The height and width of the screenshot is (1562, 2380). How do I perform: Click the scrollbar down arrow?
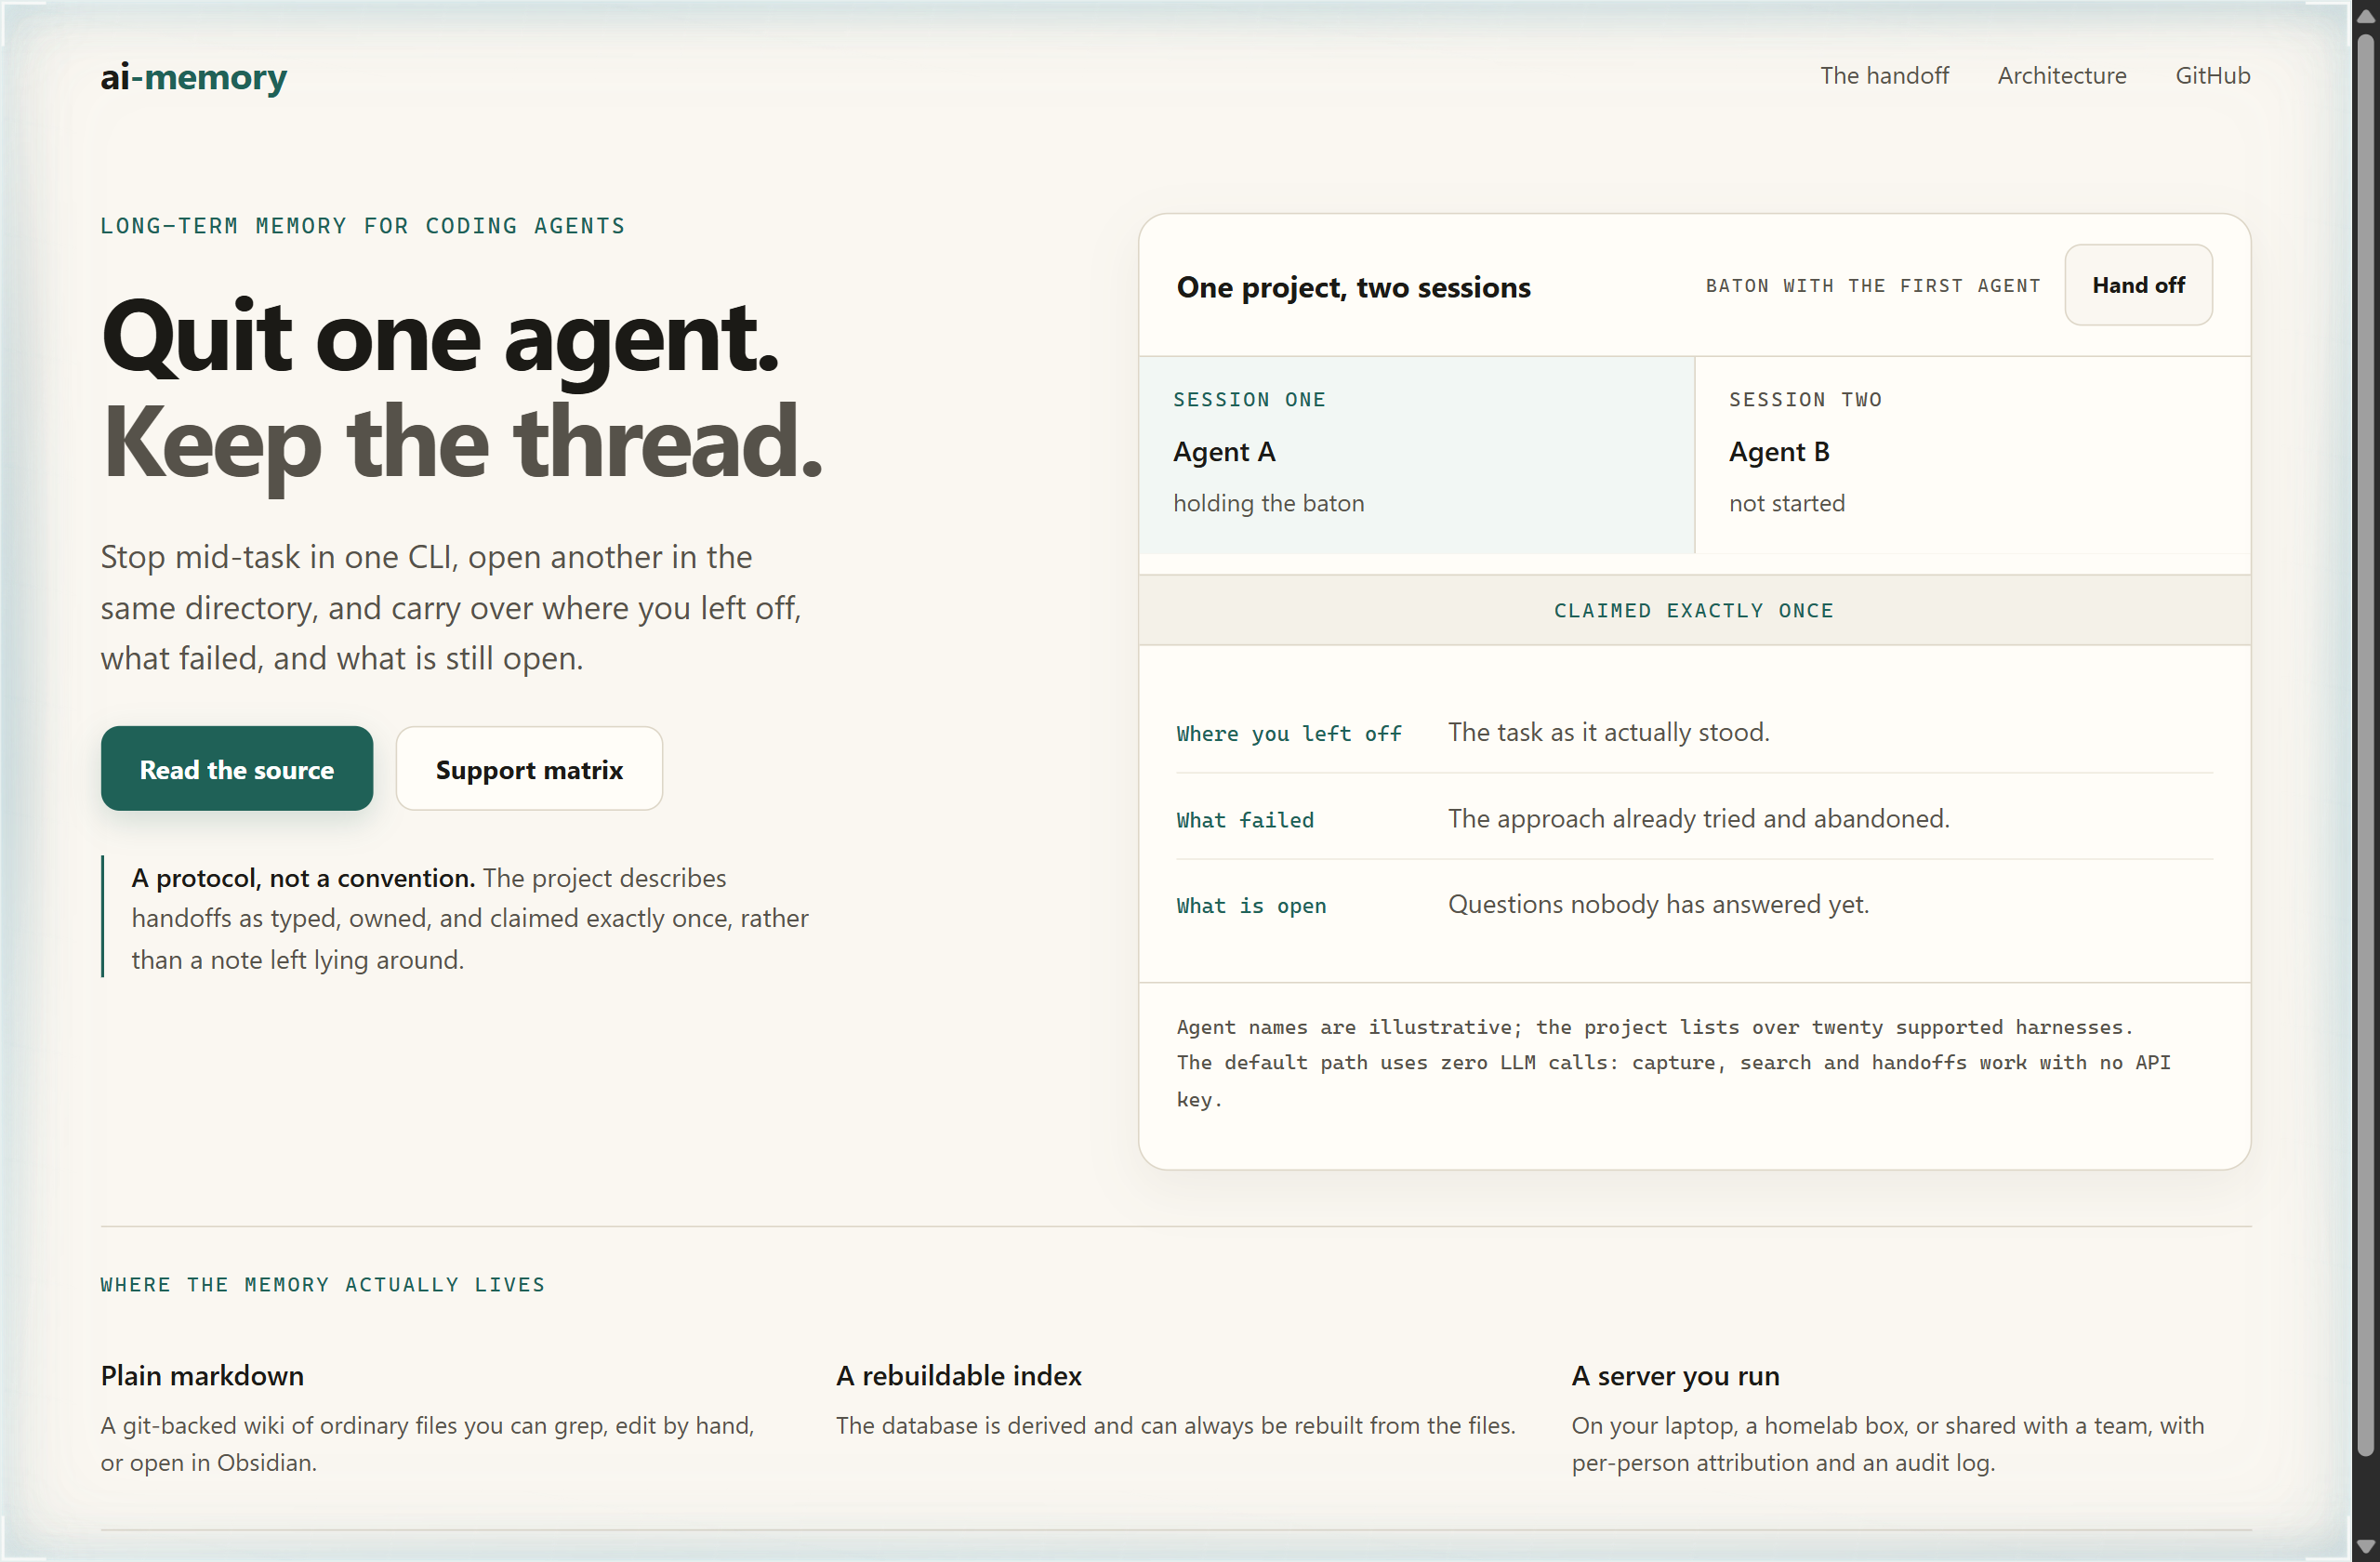pos(2364,1547)
